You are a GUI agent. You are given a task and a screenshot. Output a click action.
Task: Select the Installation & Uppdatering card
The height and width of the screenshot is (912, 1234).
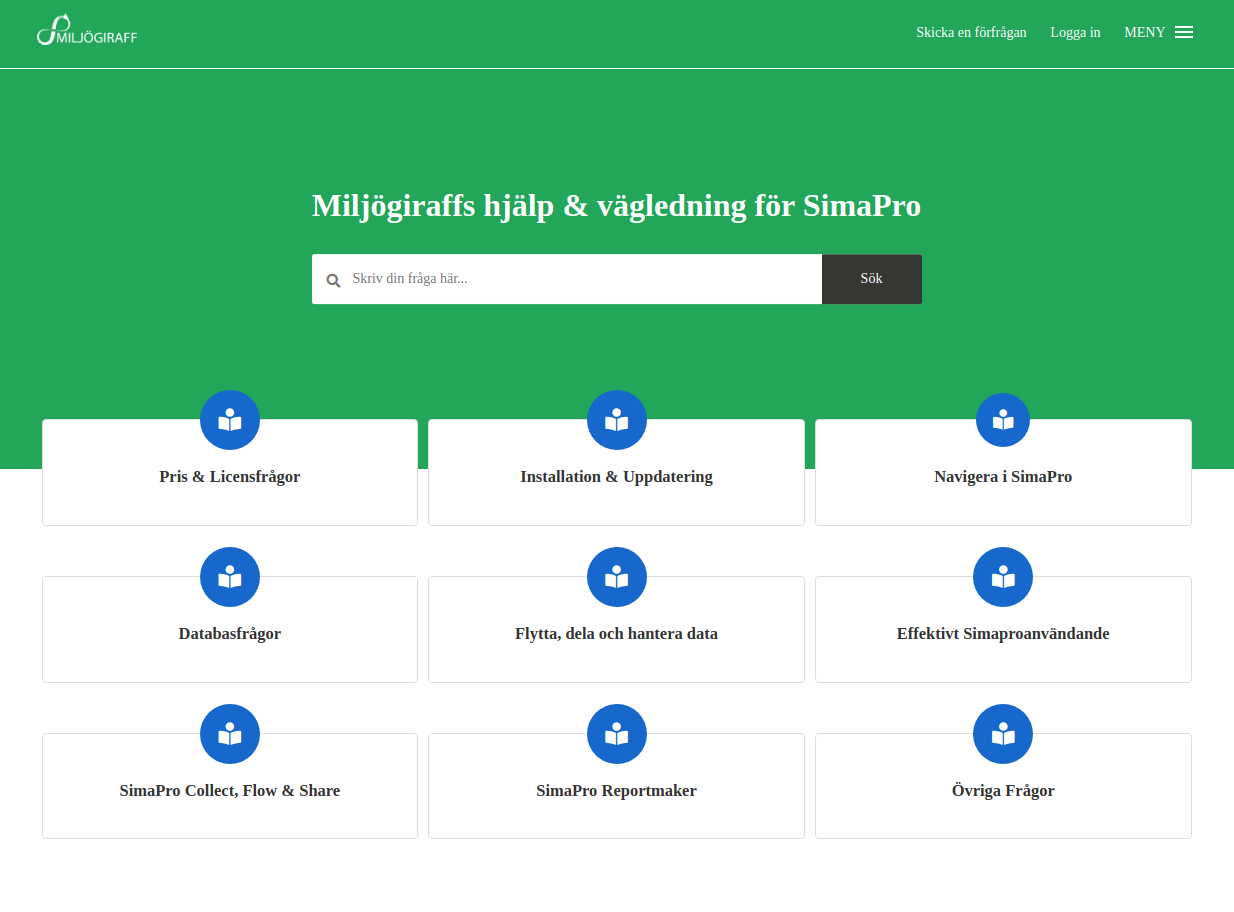point(616,477)
